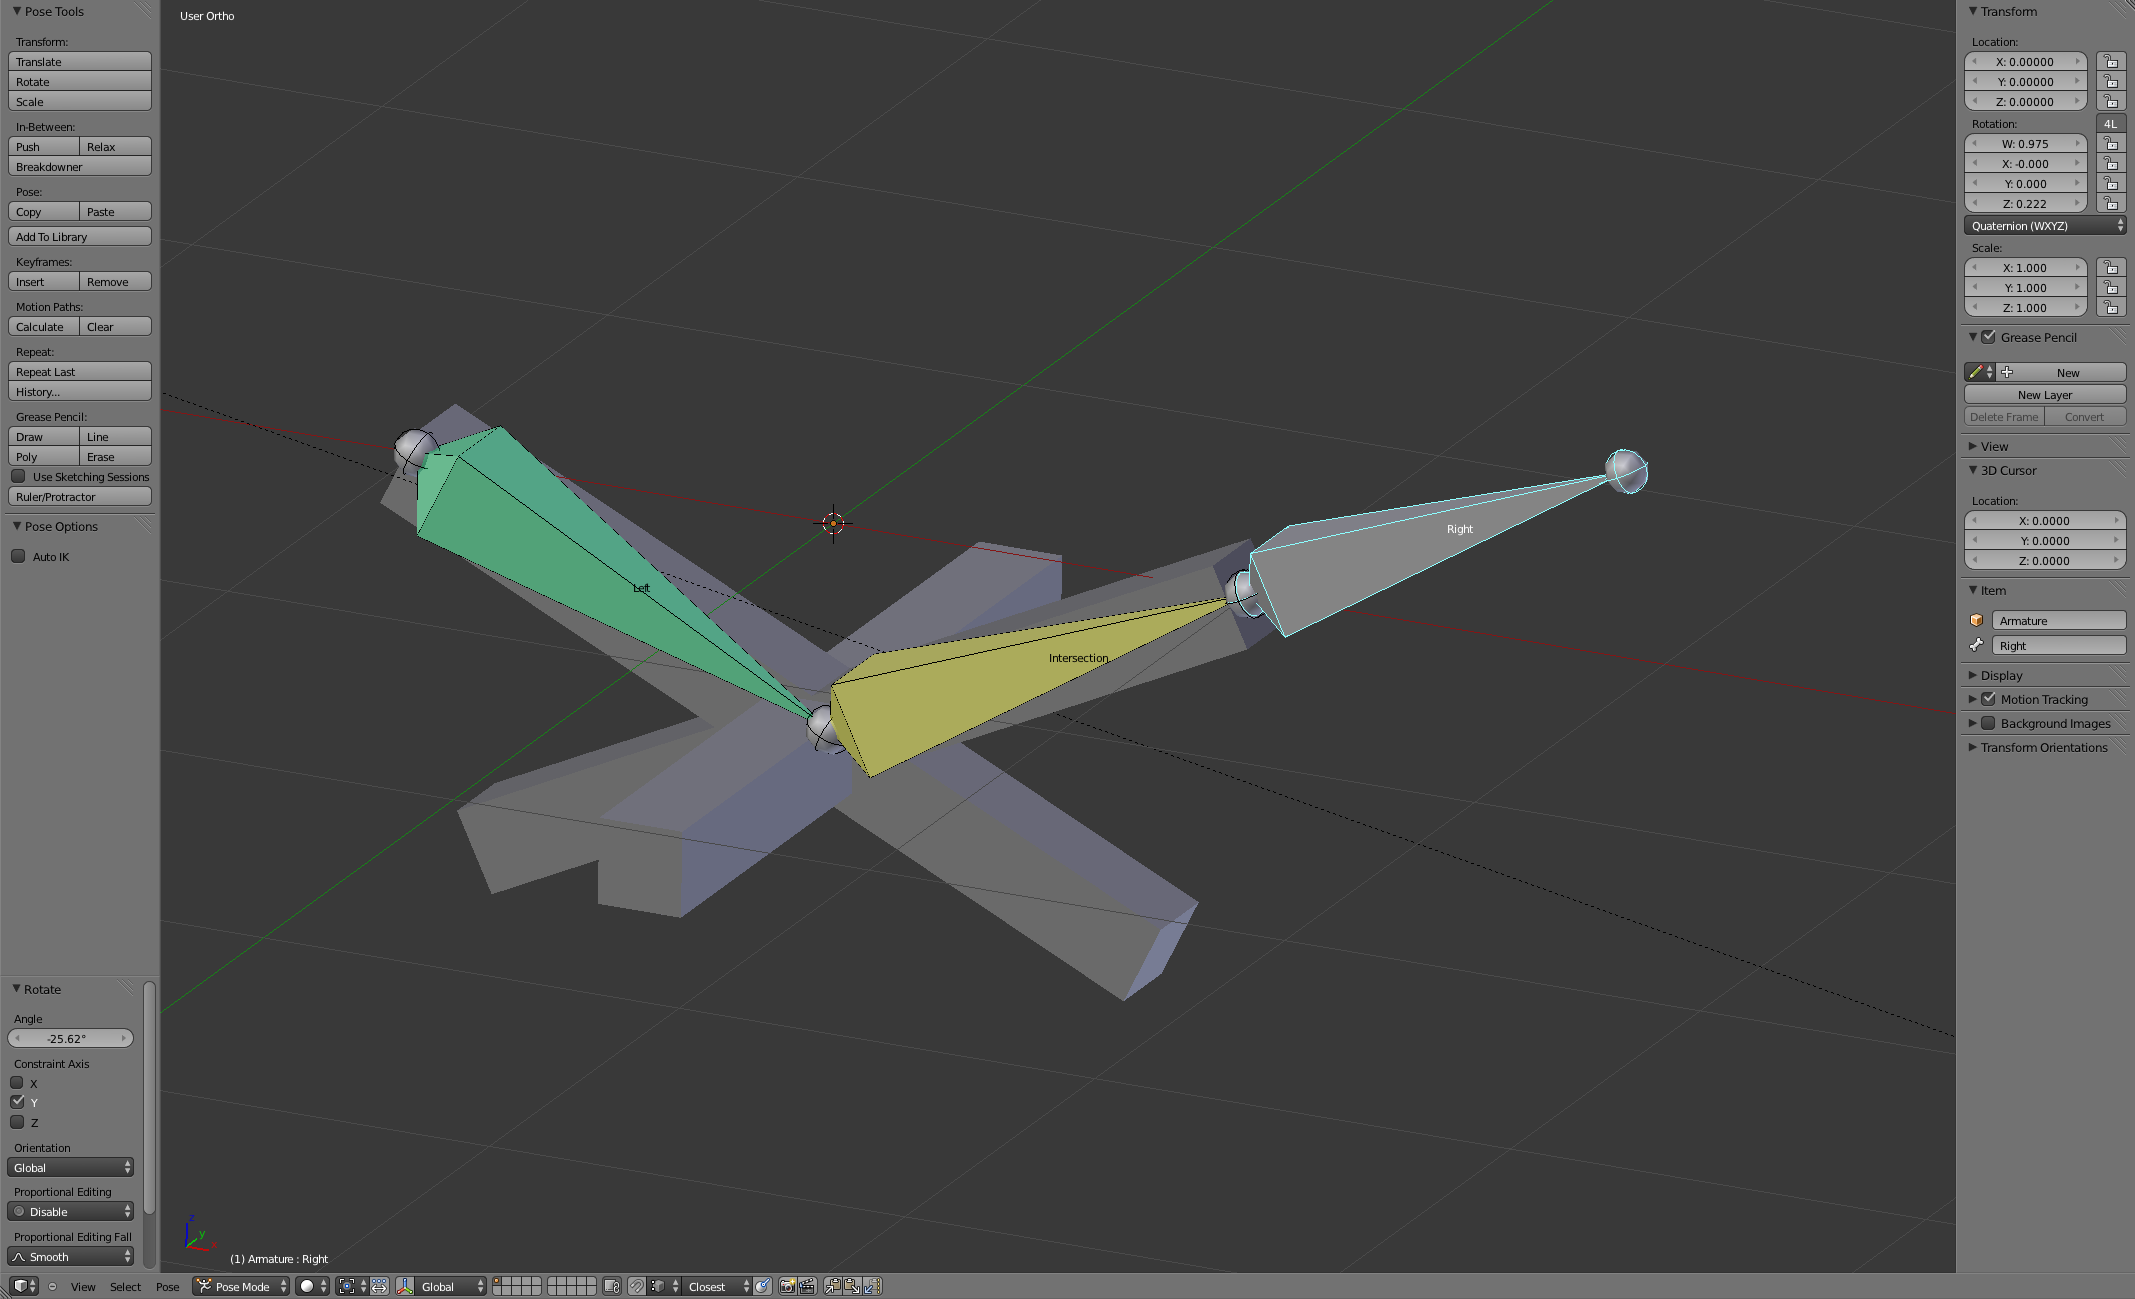Open the snap element type icon
This screenshot has width=2135, height=1299.
point(664,1286)
